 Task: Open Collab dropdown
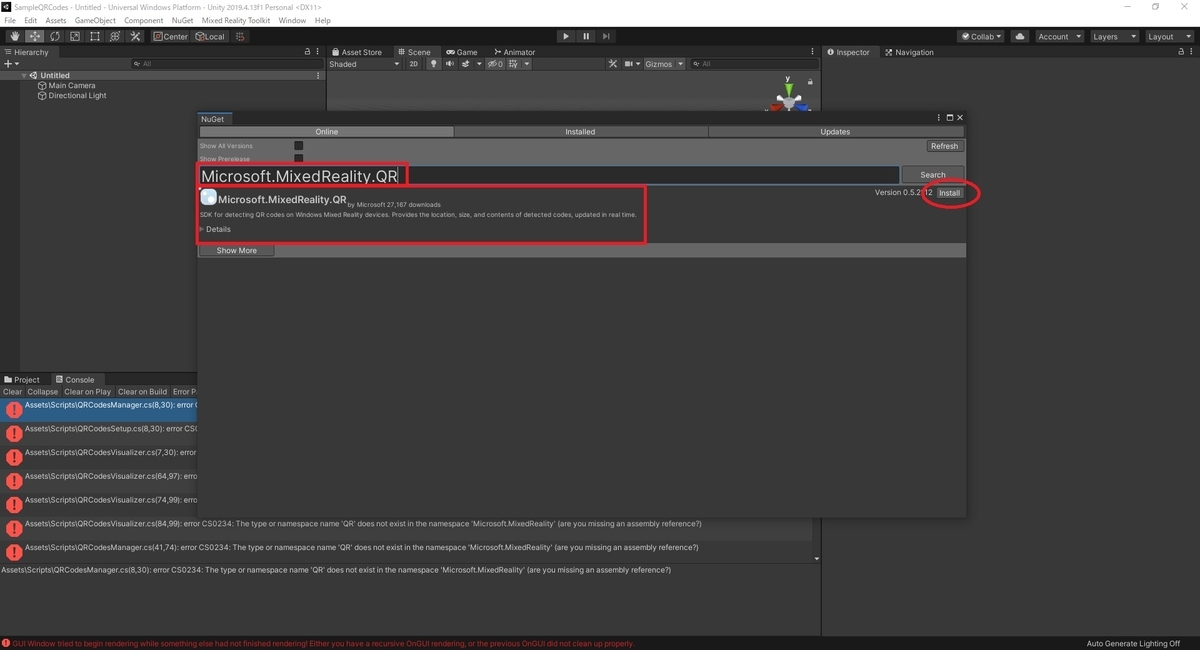click(982, 36)
